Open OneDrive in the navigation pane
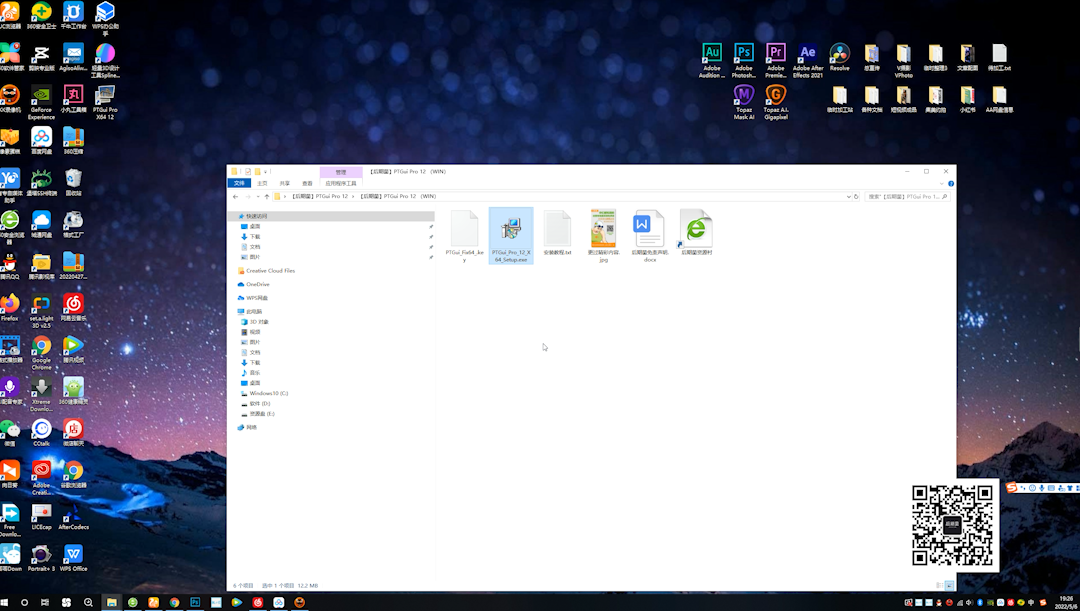 (257, 284)
